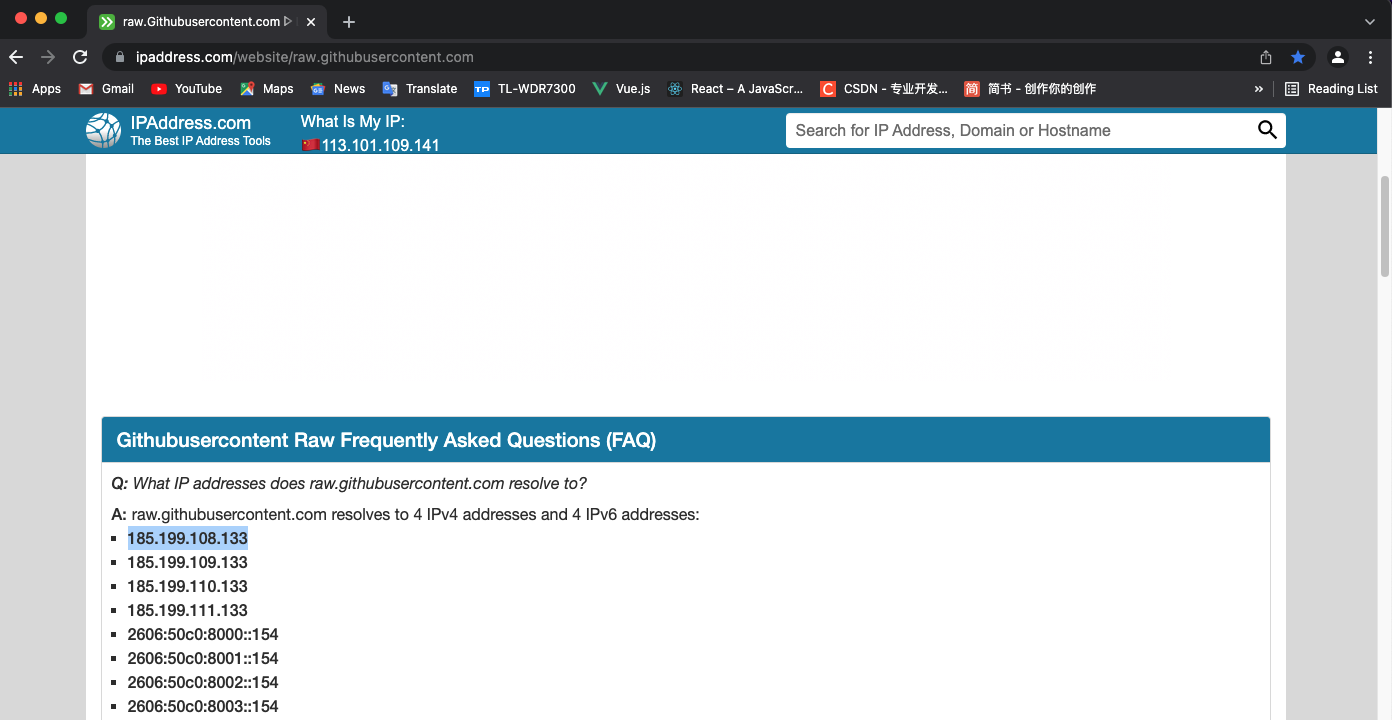
Task: Open the Translate bookmark
Action: [x=420, y=88]
